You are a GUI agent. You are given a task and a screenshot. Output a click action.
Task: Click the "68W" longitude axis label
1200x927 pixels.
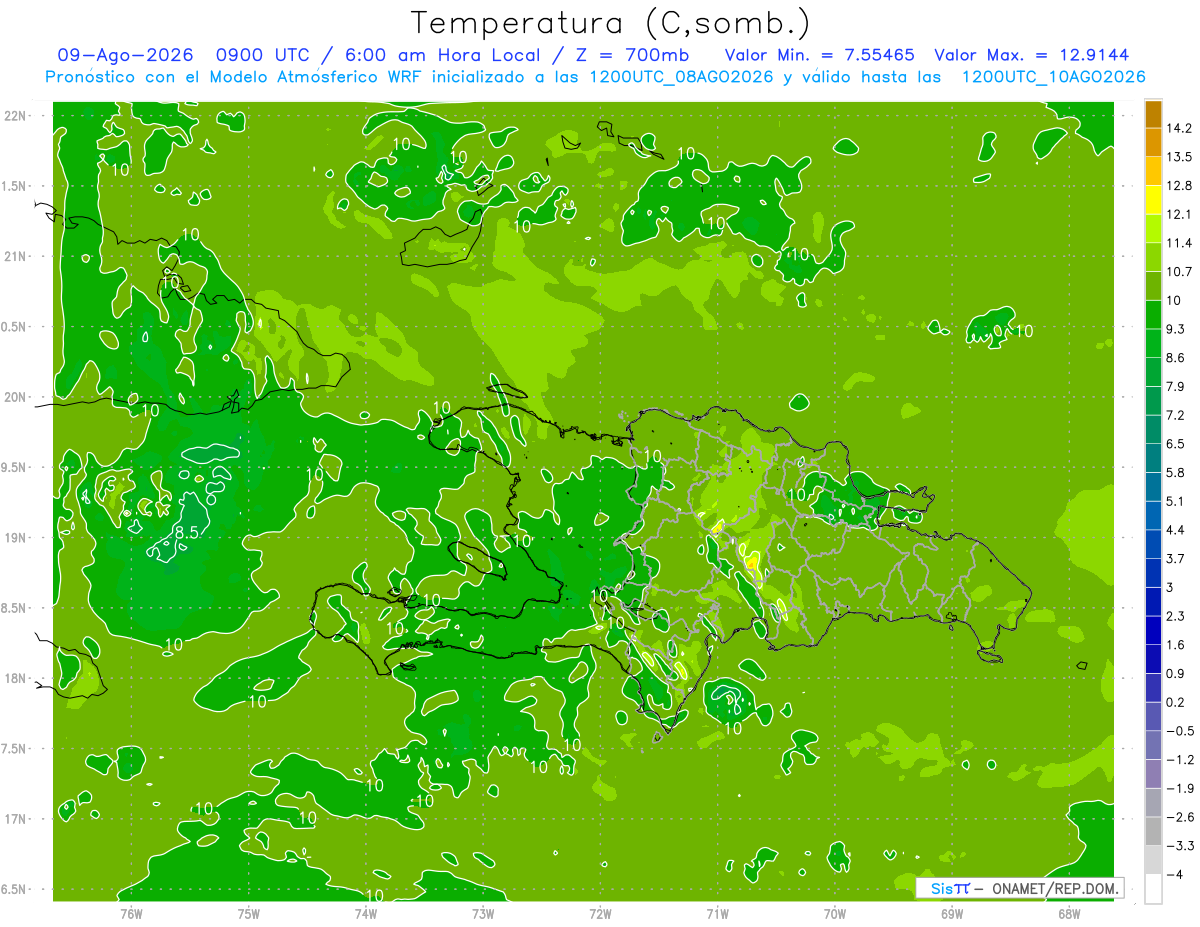coord(1069,913)
